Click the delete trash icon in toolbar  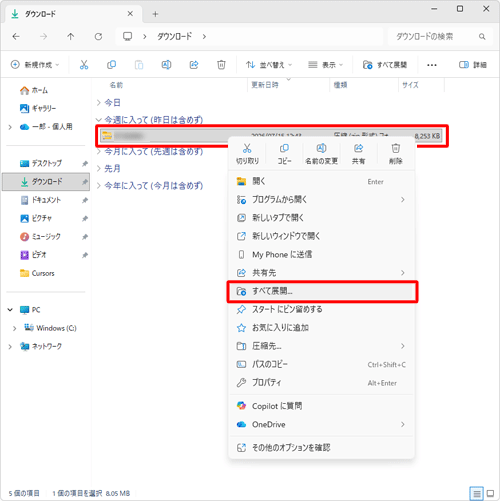221,65
